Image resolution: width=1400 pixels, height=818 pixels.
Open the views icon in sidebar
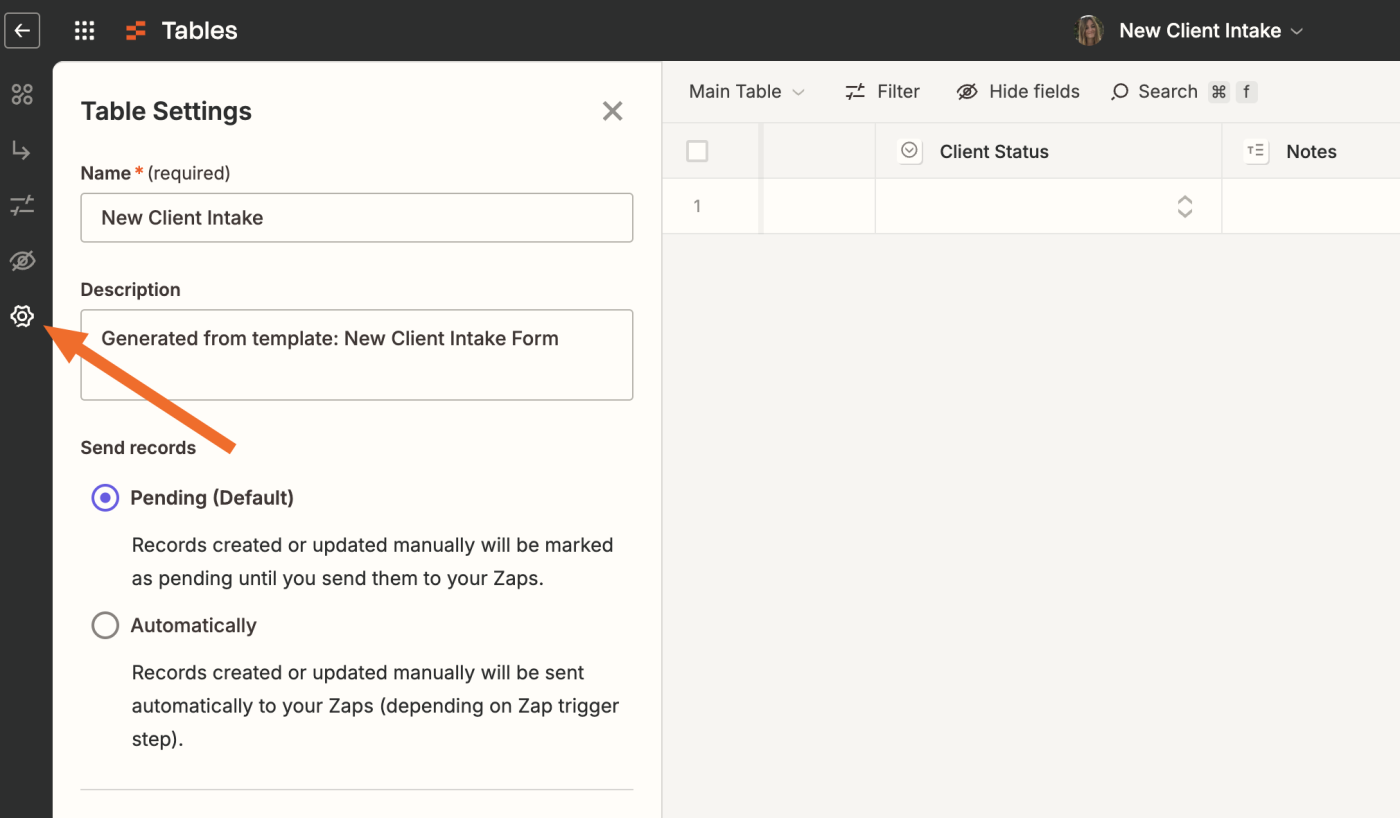click(x=22, y=95)
